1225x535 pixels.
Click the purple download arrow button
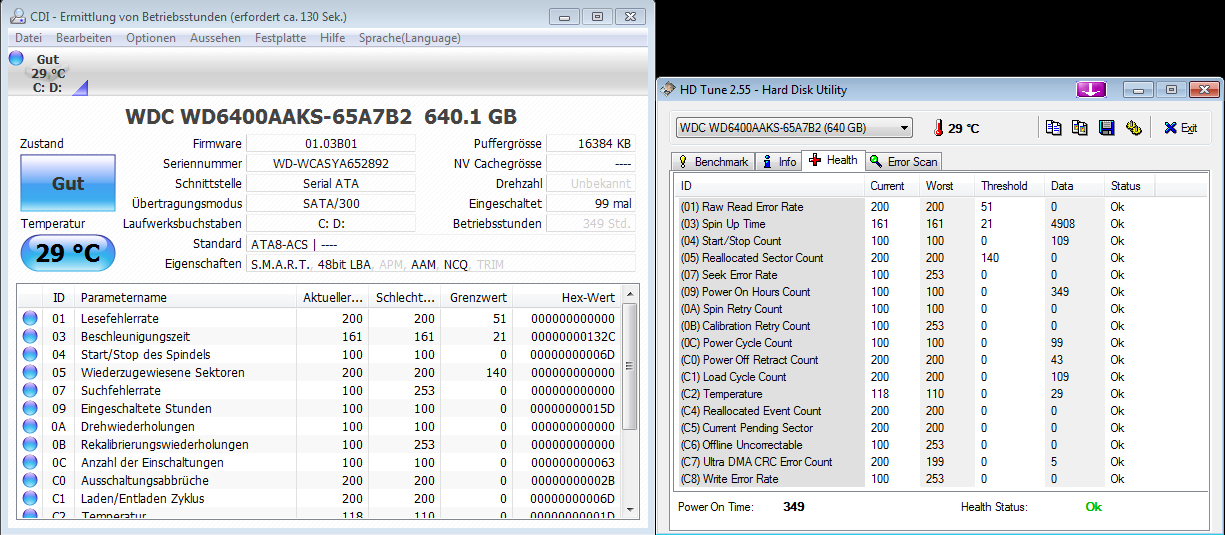tap(1090, 89)
